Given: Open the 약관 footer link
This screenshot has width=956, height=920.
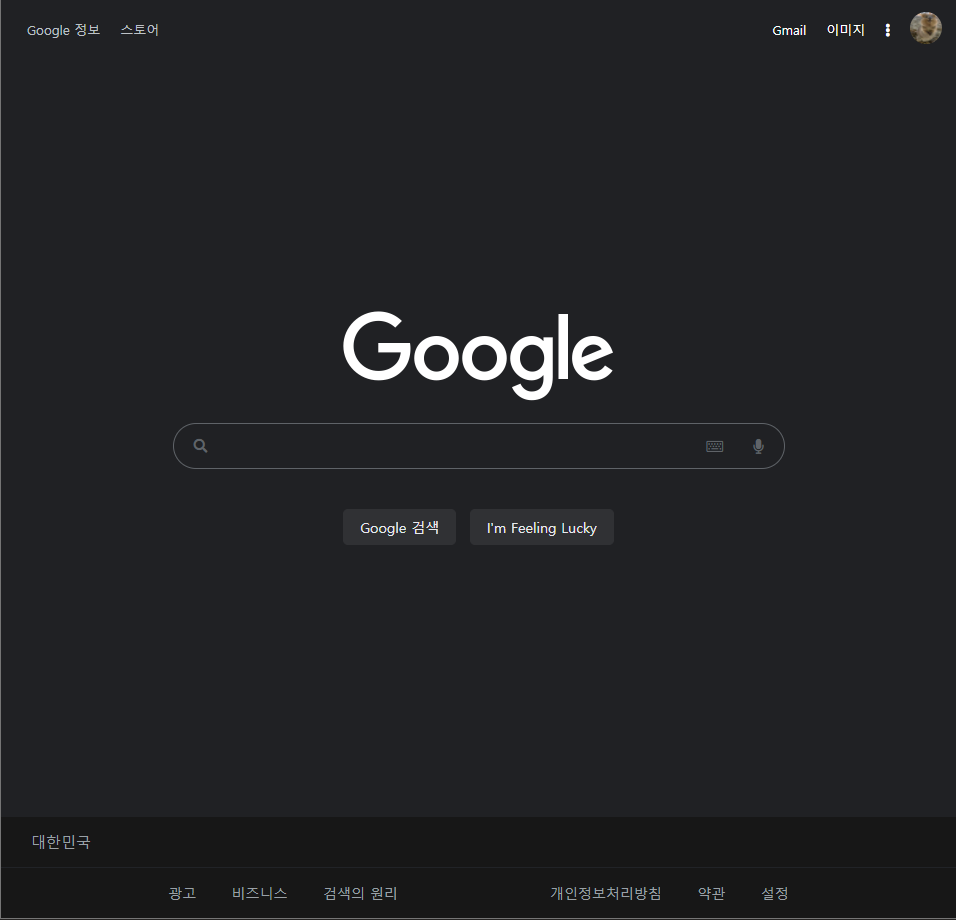Looking at the screenshot, I should [x=712, y=893].
